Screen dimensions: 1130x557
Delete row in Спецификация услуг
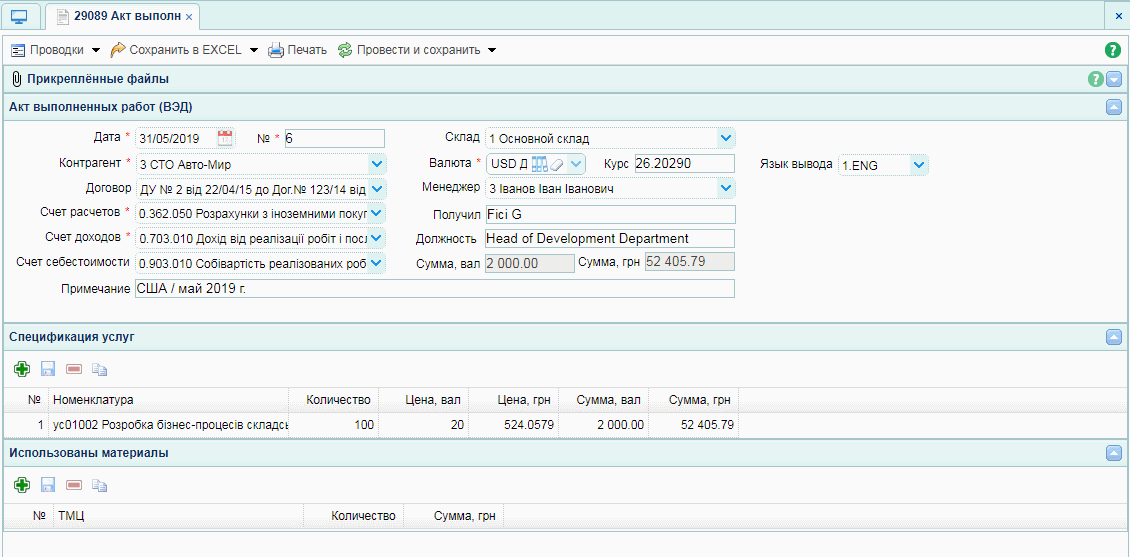(74, 370)
